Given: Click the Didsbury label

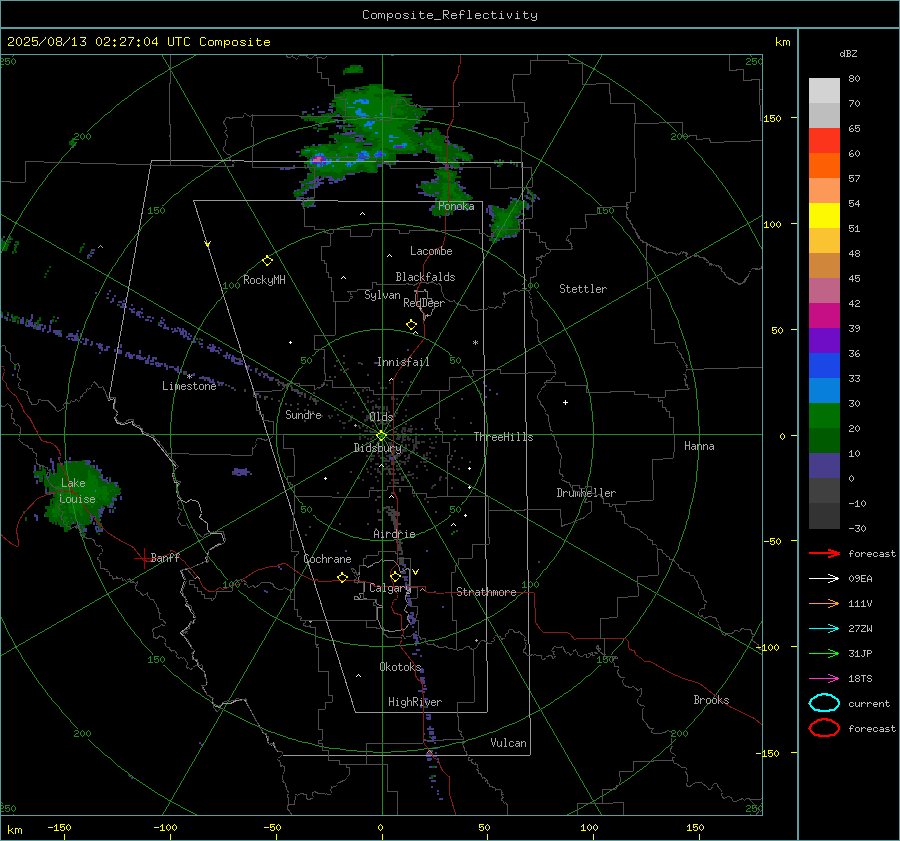Looking at the screenshot, I should coord(378,448).
